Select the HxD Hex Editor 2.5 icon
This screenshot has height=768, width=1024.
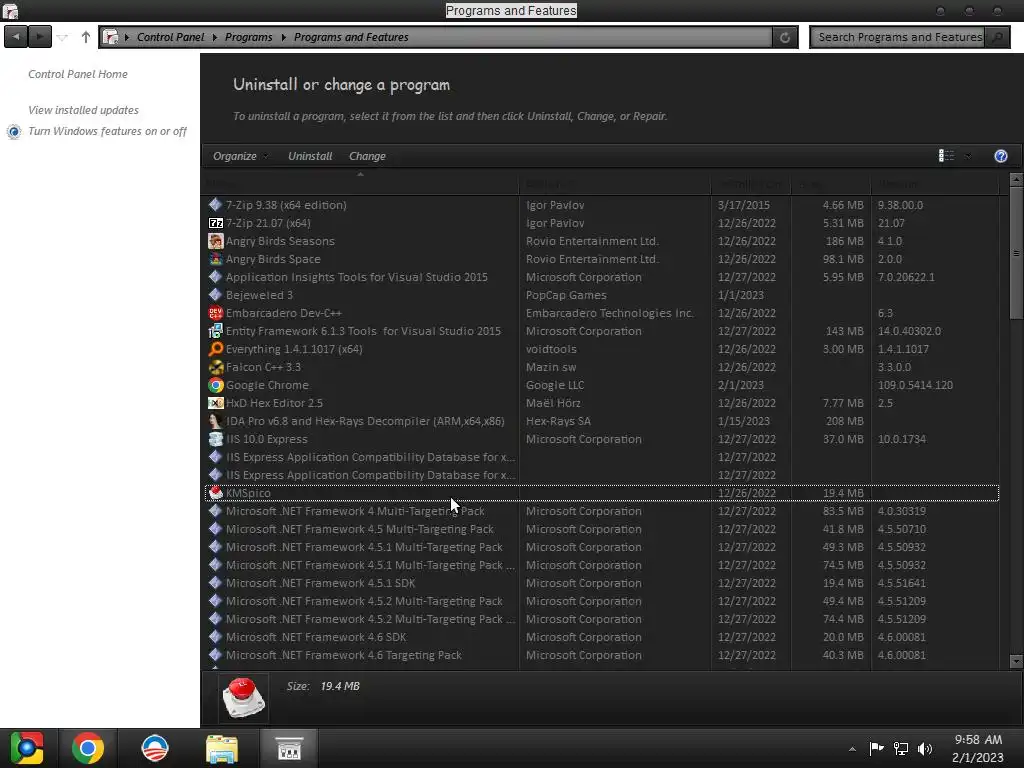click(x=216, y=403)
